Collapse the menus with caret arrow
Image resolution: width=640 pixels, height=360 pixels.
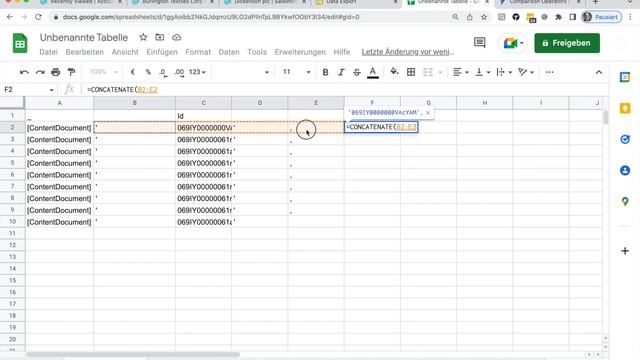pos(598,72)
